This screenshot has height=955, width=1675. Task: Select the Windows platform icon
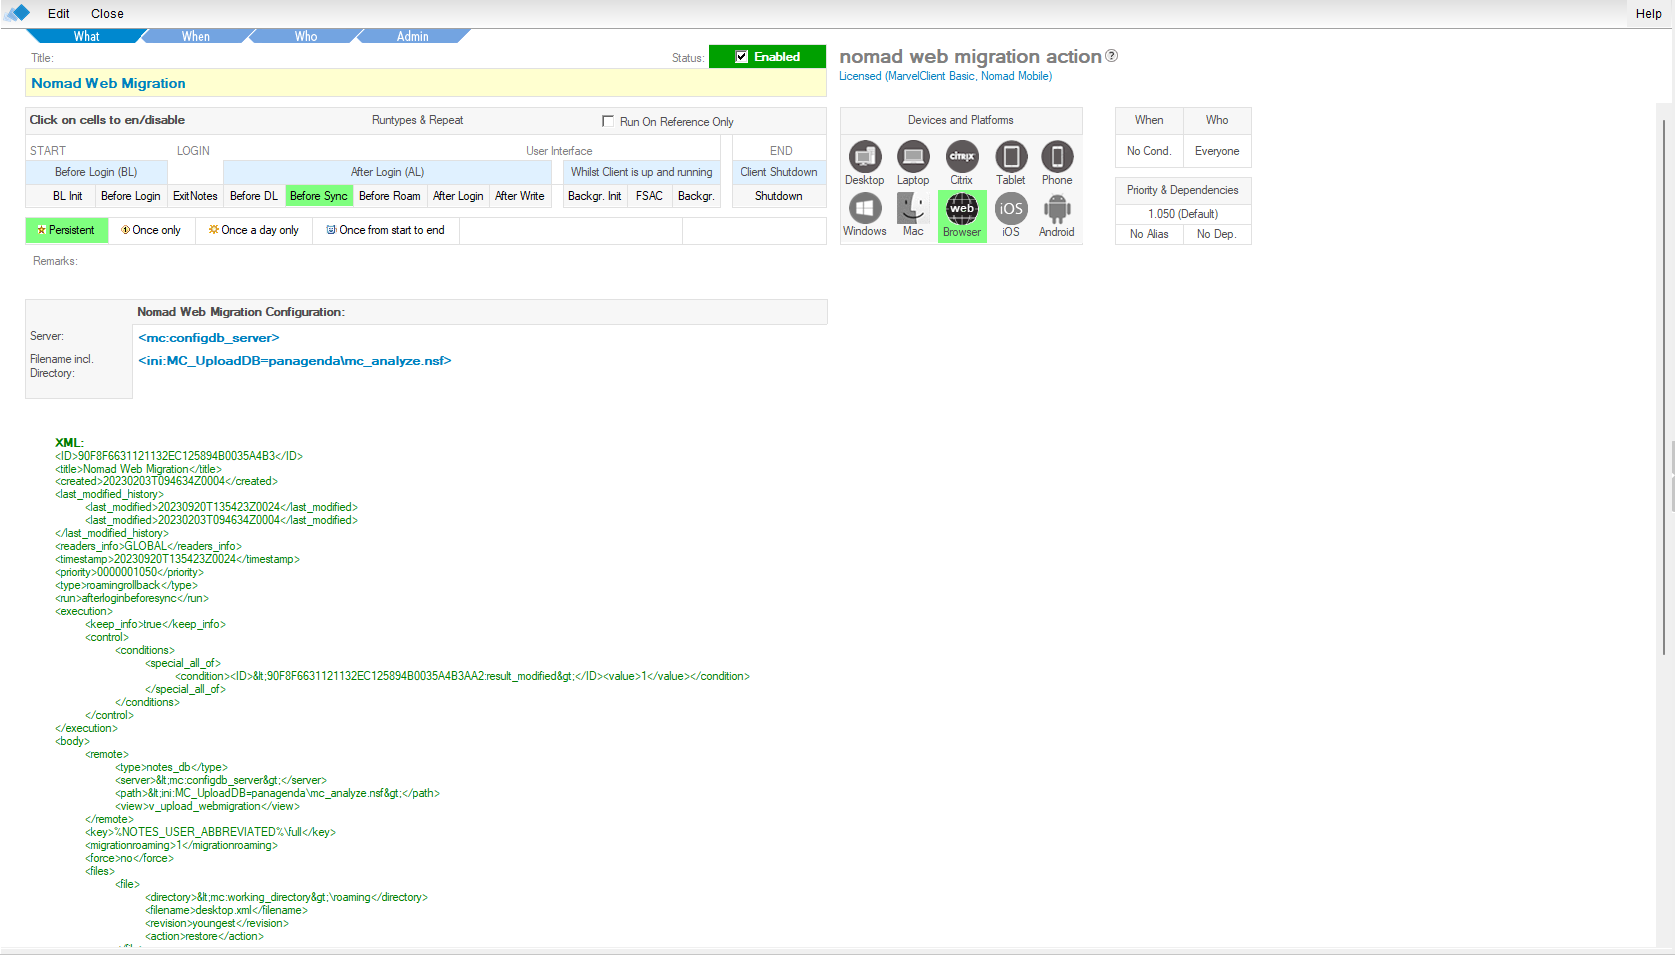[864, 209]
